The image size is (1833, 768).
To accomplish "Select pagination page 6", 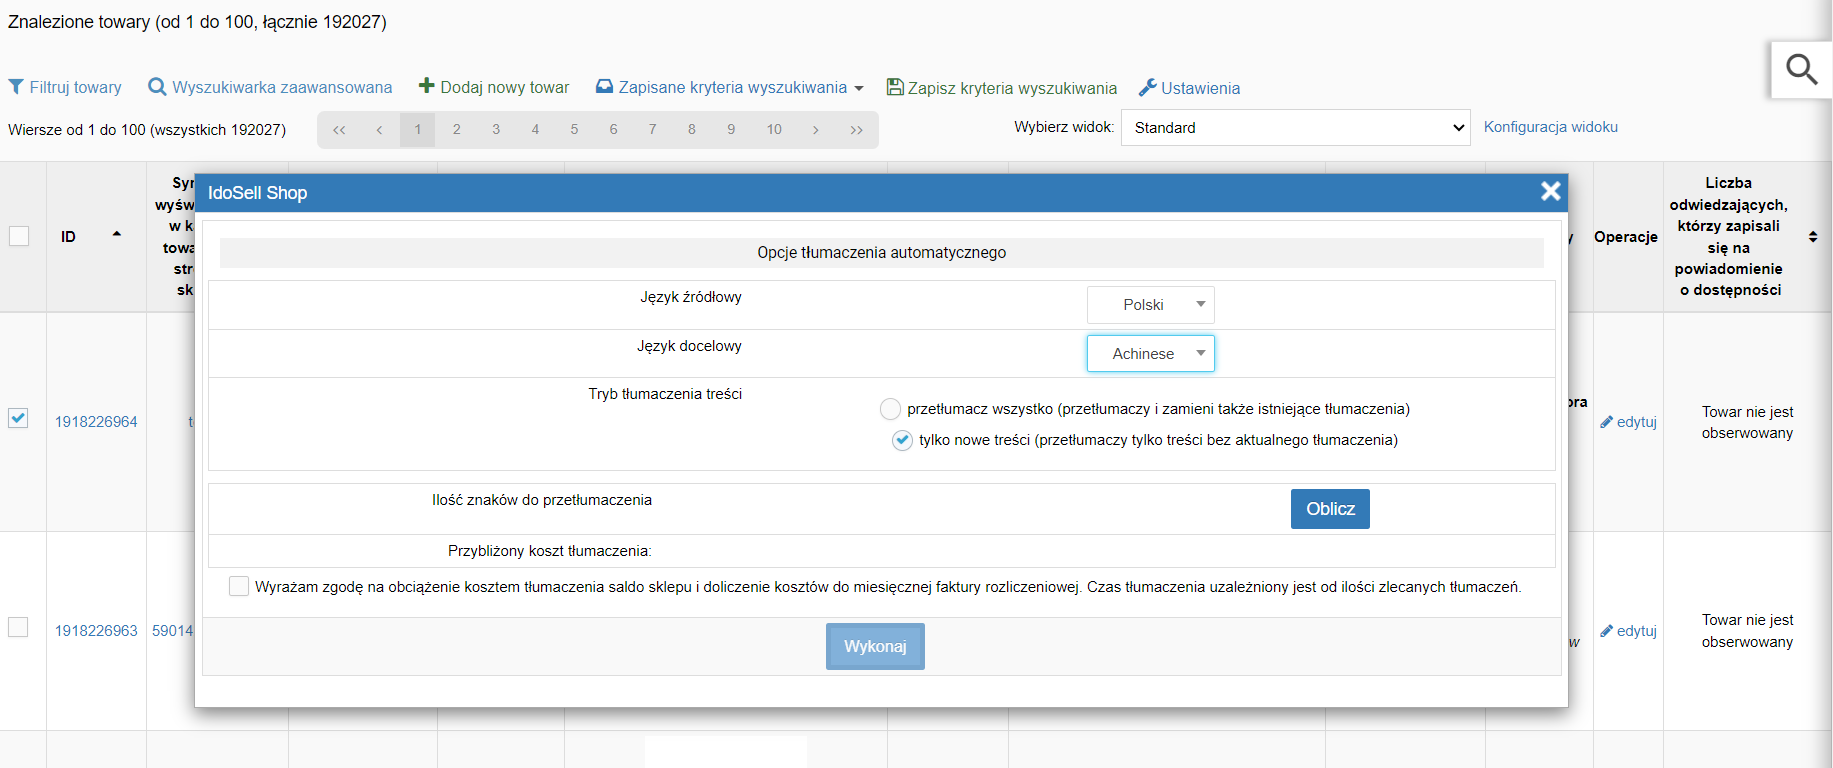I will point(613,130).
